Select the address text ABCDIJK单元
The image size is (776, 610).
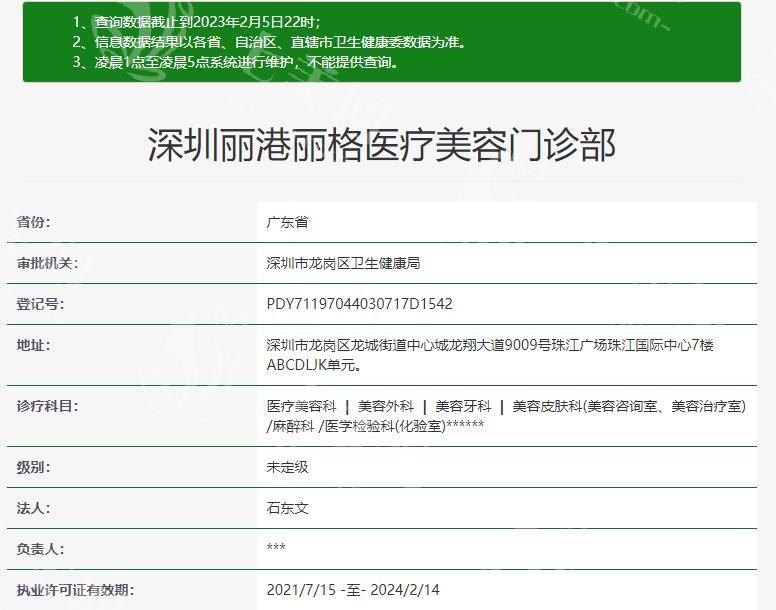314,365
